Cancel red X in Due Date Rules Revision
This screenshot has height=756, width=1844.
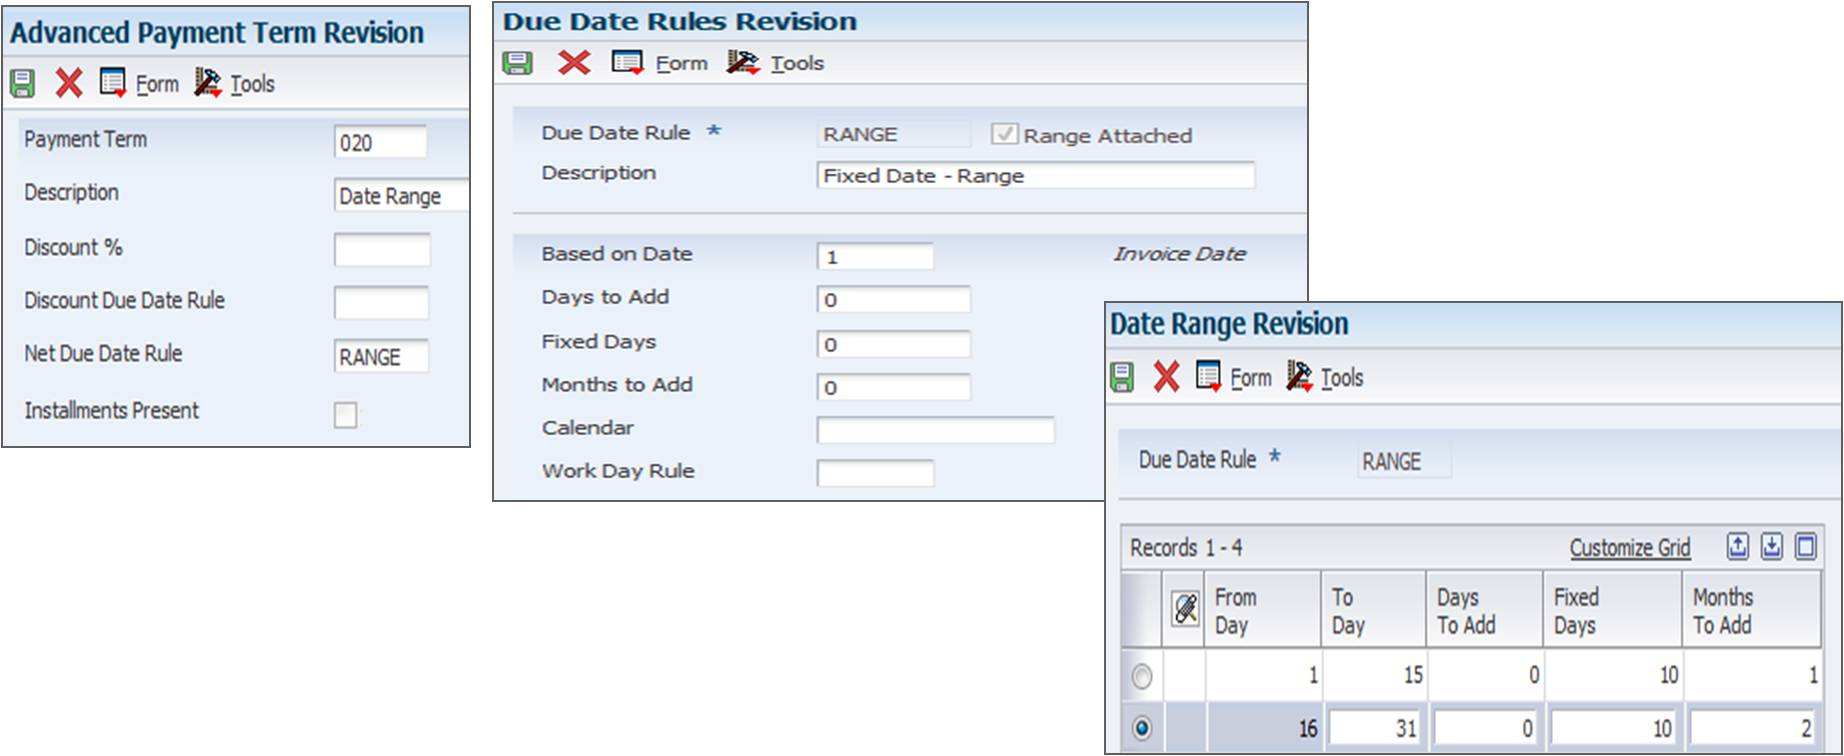tap(574, 62)
